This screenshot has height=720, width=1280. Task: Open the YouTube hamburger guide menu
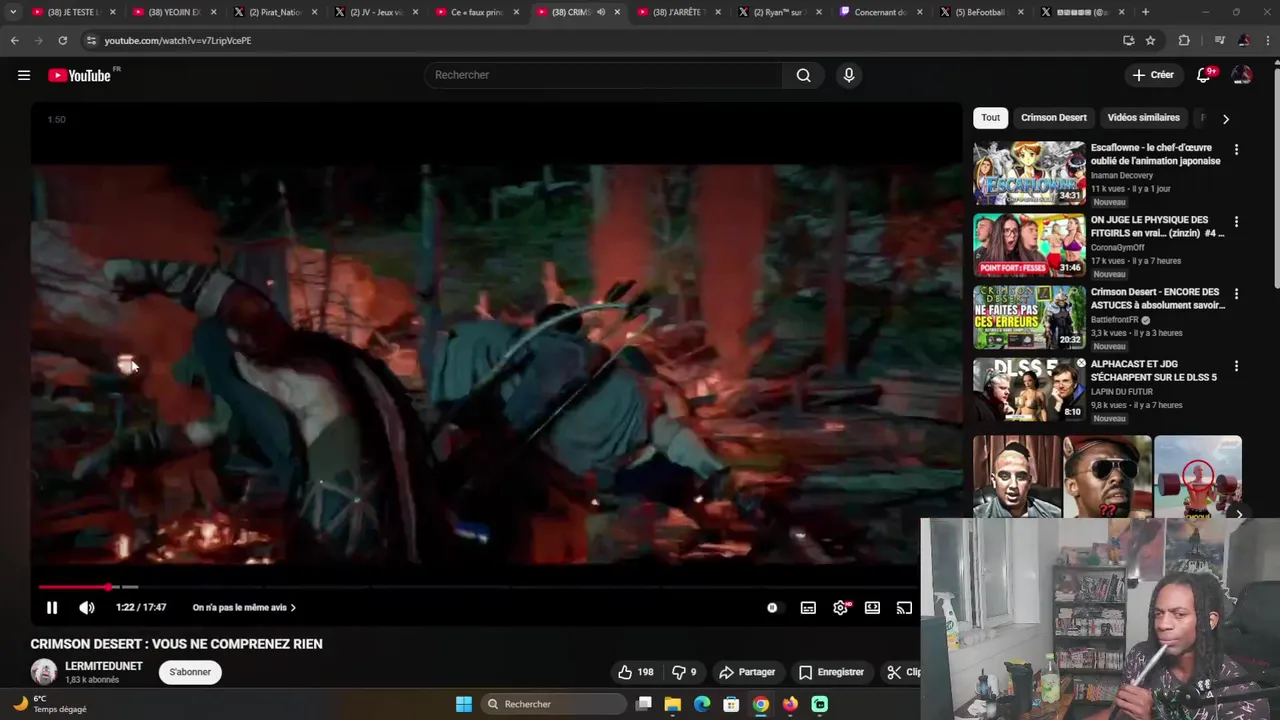coord(24,75)
